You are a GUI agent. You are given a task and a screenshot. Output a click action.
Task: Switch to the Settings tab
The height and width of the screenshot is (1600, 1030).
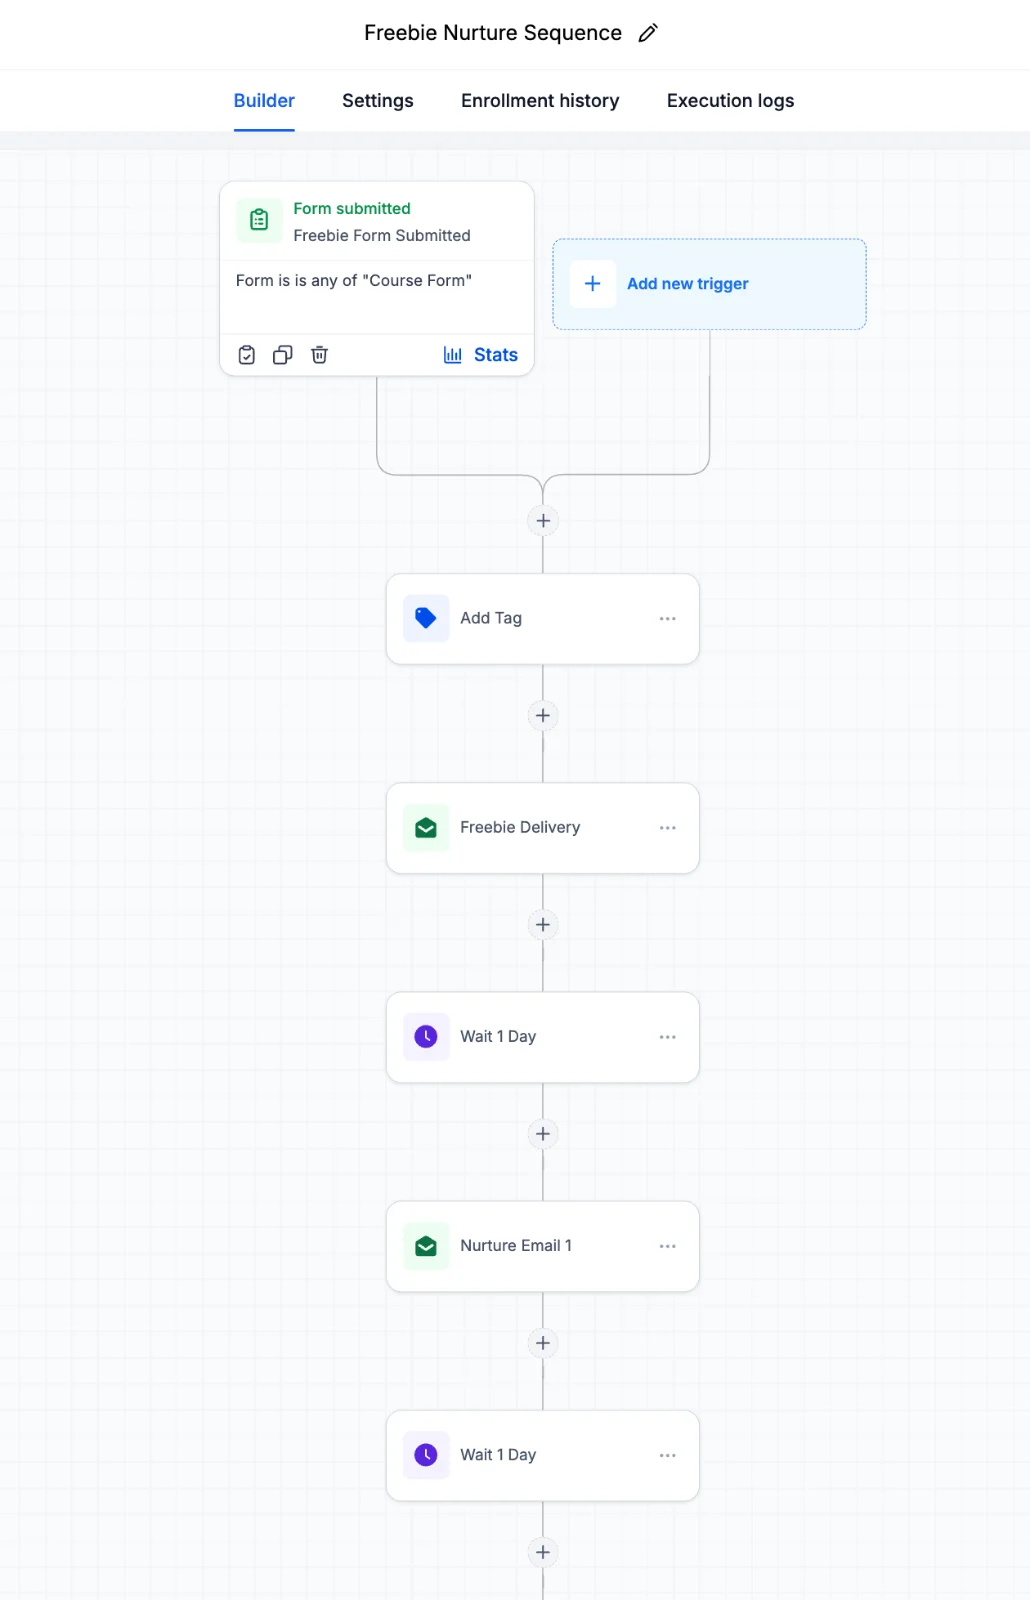pos(378,101)
